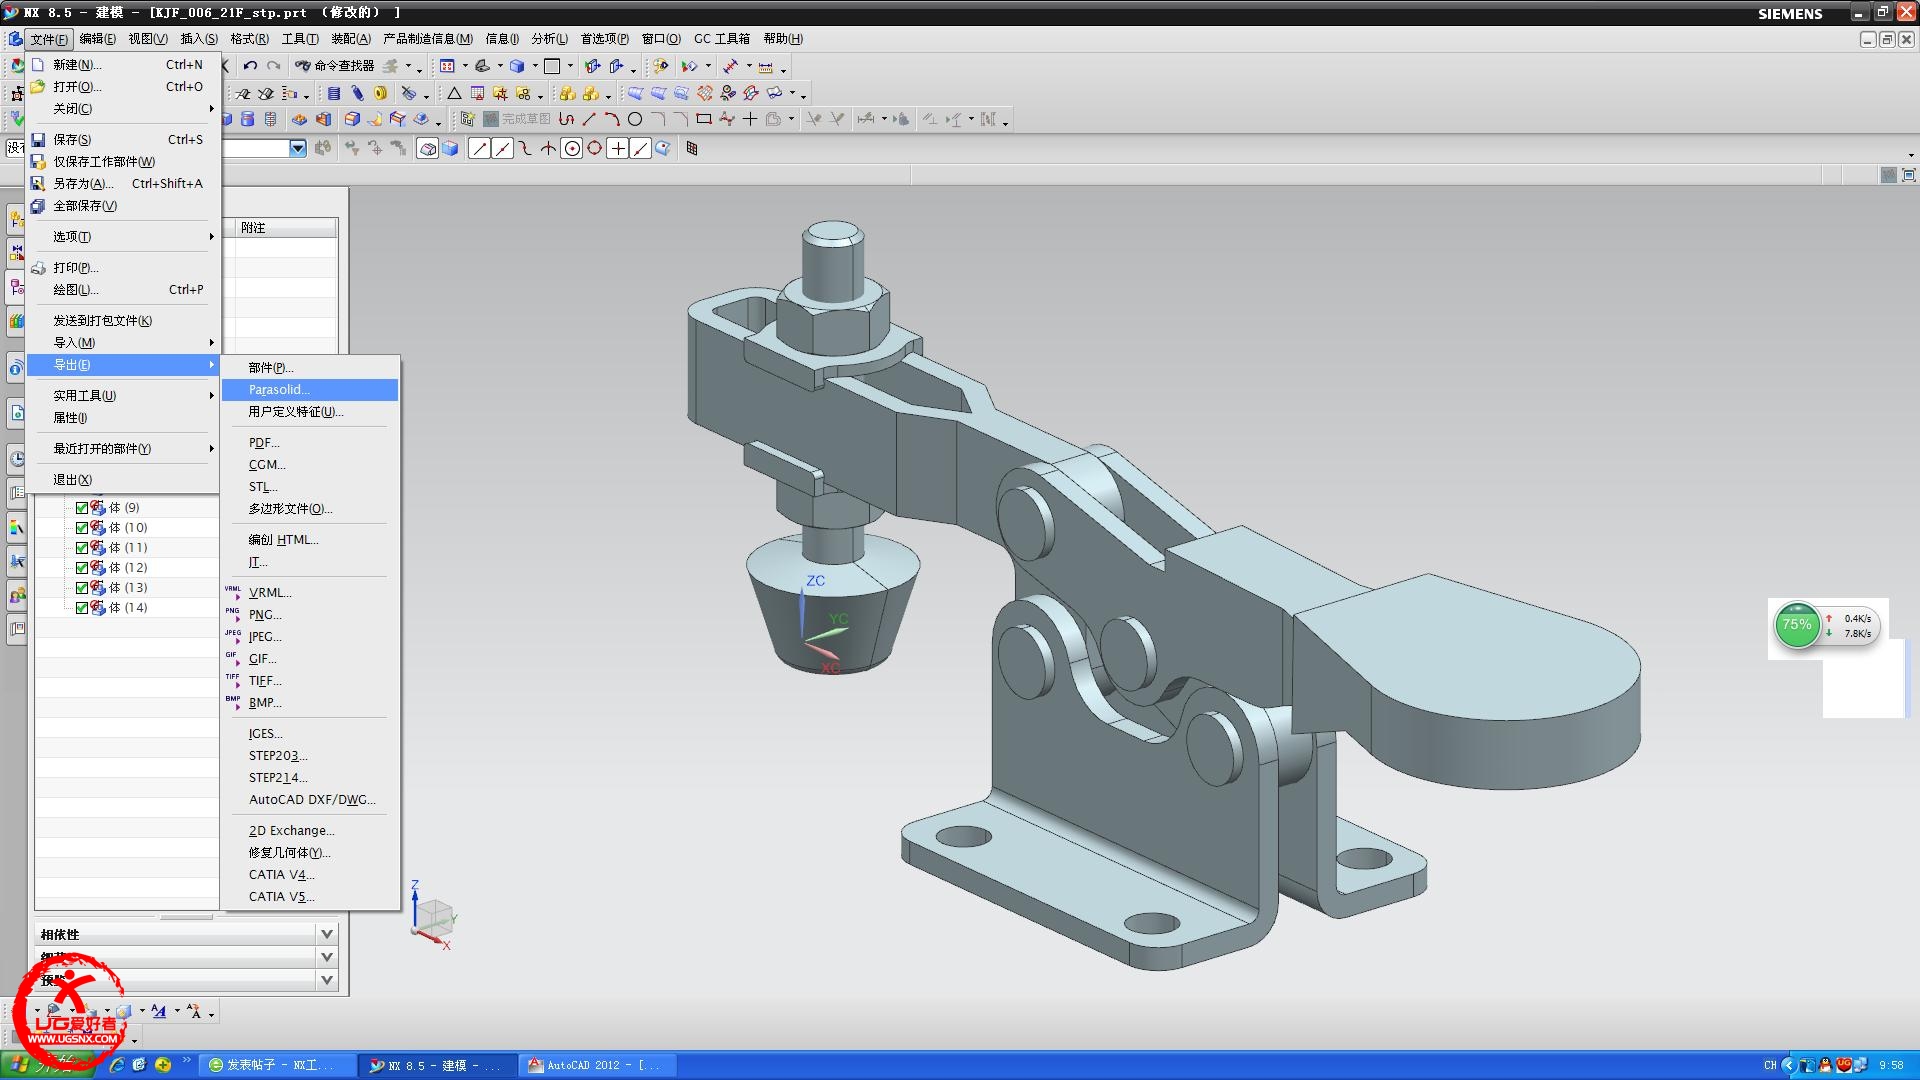
Task: Click NX 8.5 taskbar button
Action: point(438,1065)
